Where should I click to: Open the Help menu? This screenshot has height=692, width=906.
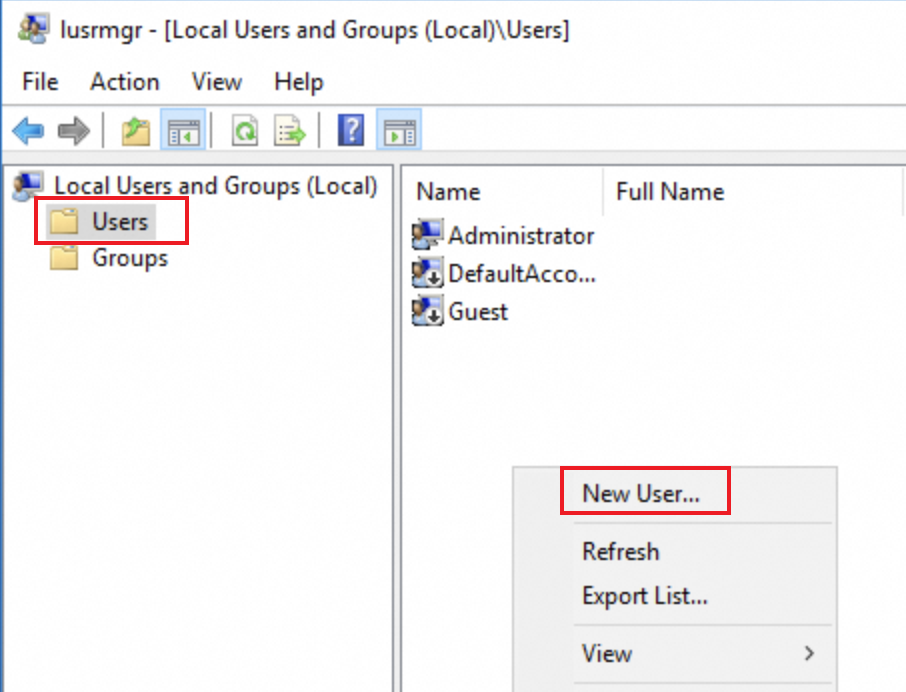[299, 81]
